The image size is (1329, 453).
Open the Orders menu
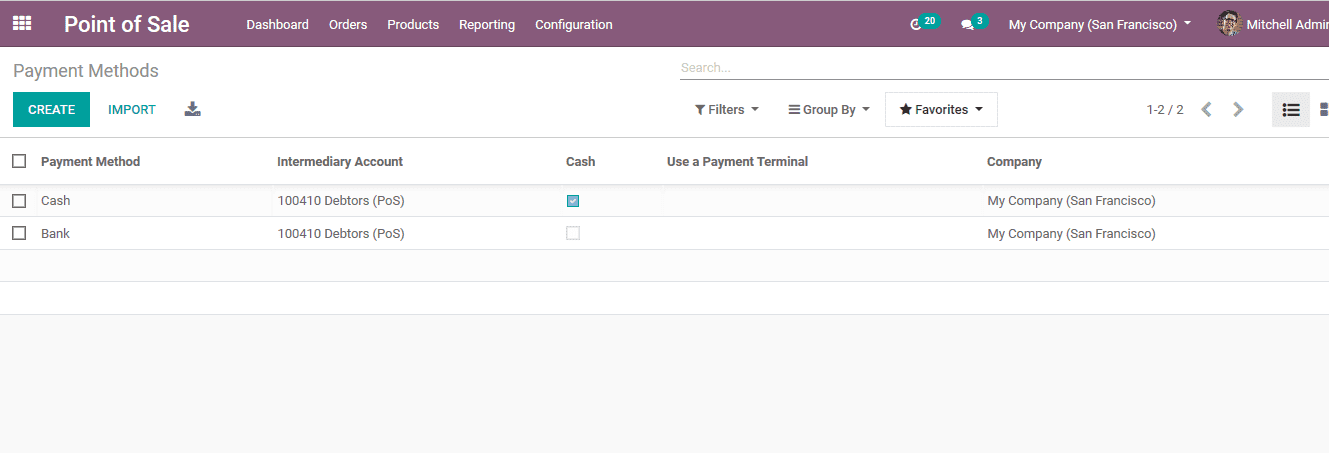coord(348,24)
